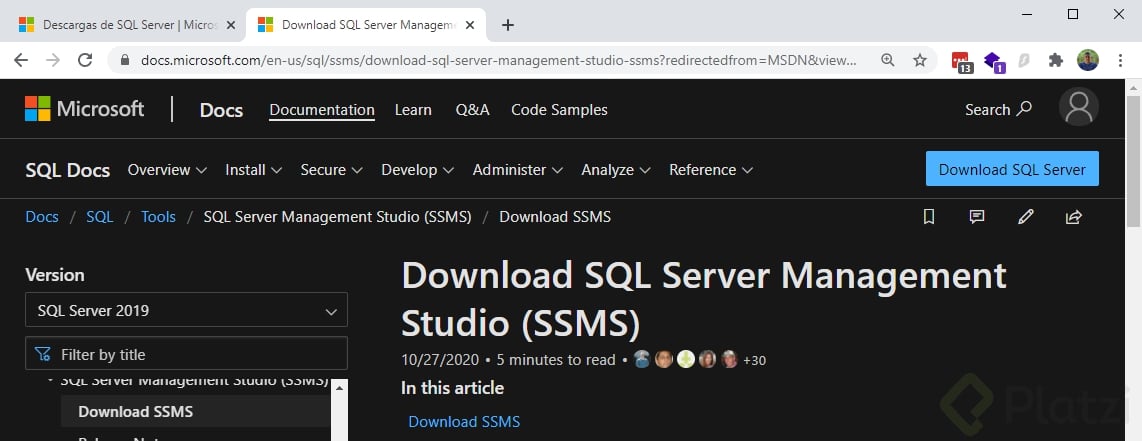Click the SQL Docs title
The width and height of the screenshot is (1142, 441).
click(68, 170)
